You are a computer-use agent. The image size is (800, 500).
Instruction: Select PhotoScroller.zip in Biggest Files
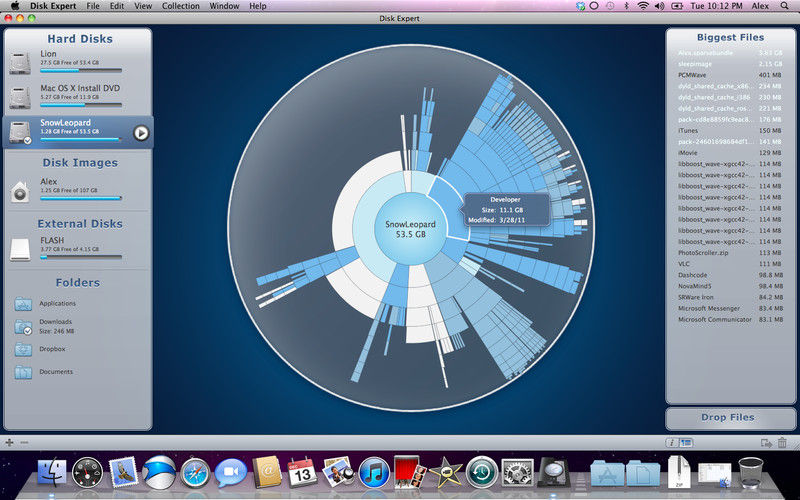(730, 253)
